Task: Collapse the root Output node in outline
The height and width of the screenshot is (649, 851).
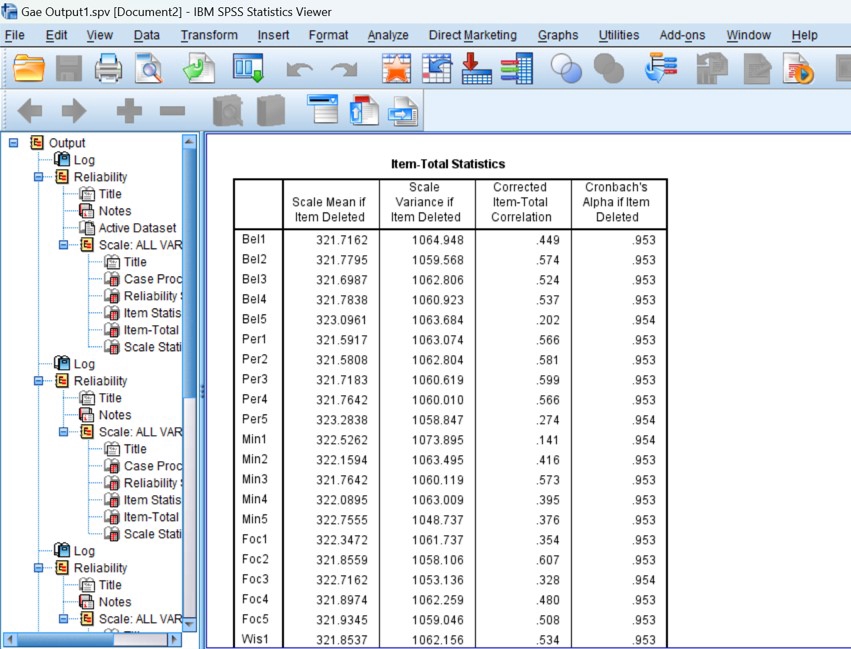Action: pyautogui.click(x=14, y=143)
